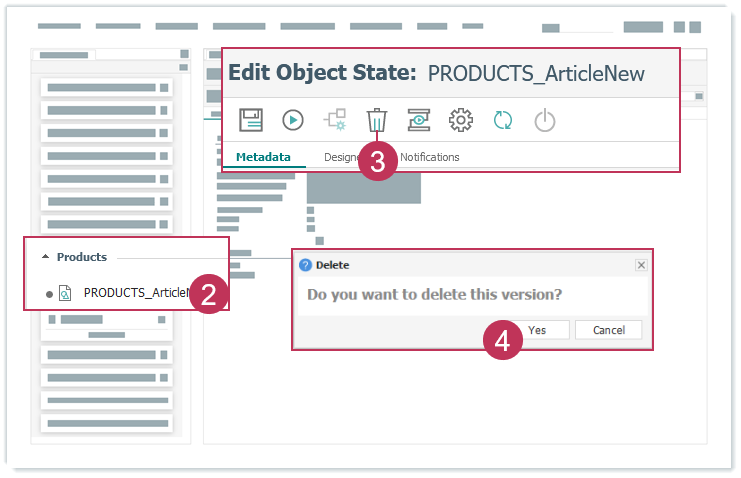The height and width of the screenshot is (478, 741).
Task: Select PRODUCTS_ArticleNew in the tree
Action: (x=136, y=293)
